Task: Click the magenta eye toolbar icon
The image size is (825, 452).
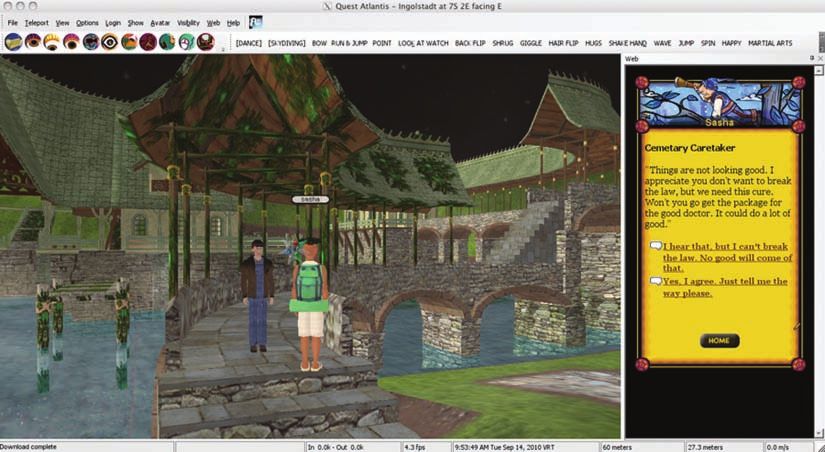Action: 71,42
